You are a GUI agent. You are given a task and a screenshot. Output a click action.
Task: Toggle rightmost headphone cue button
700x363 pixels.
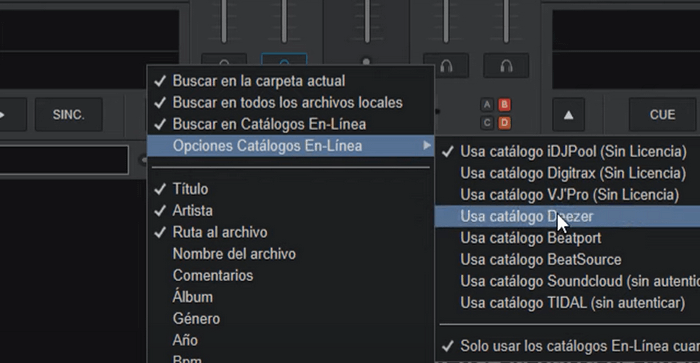point(506,66)
